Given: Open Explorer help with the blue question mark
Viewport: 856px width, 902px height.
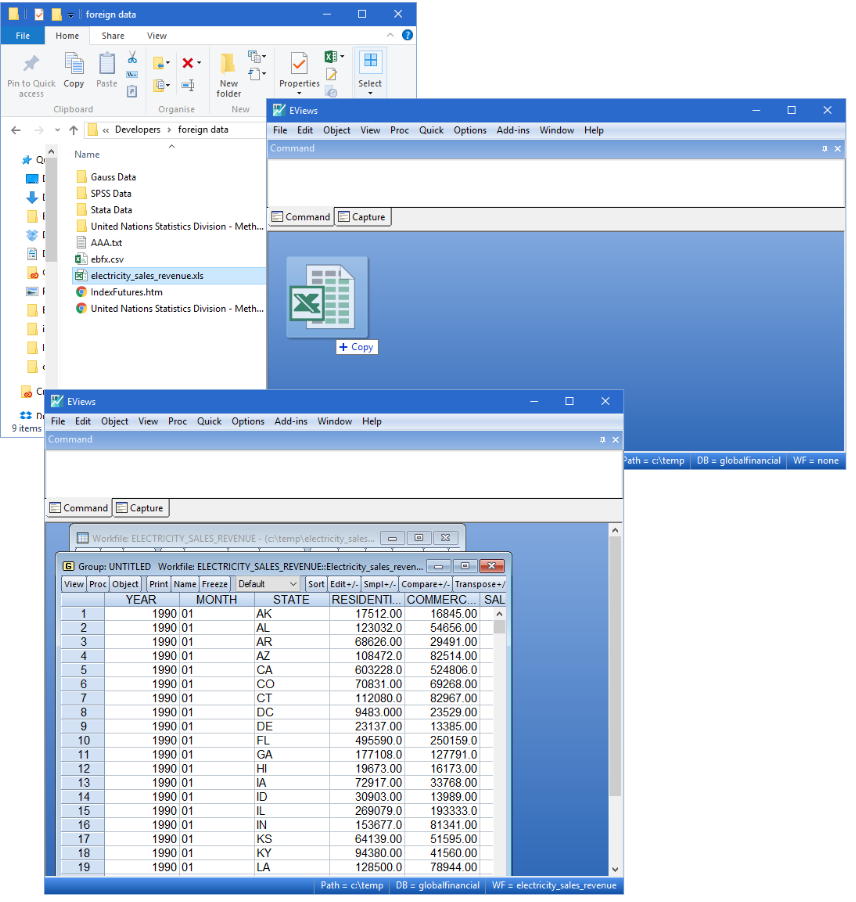Looking at the screenshot, I should 407,35.
